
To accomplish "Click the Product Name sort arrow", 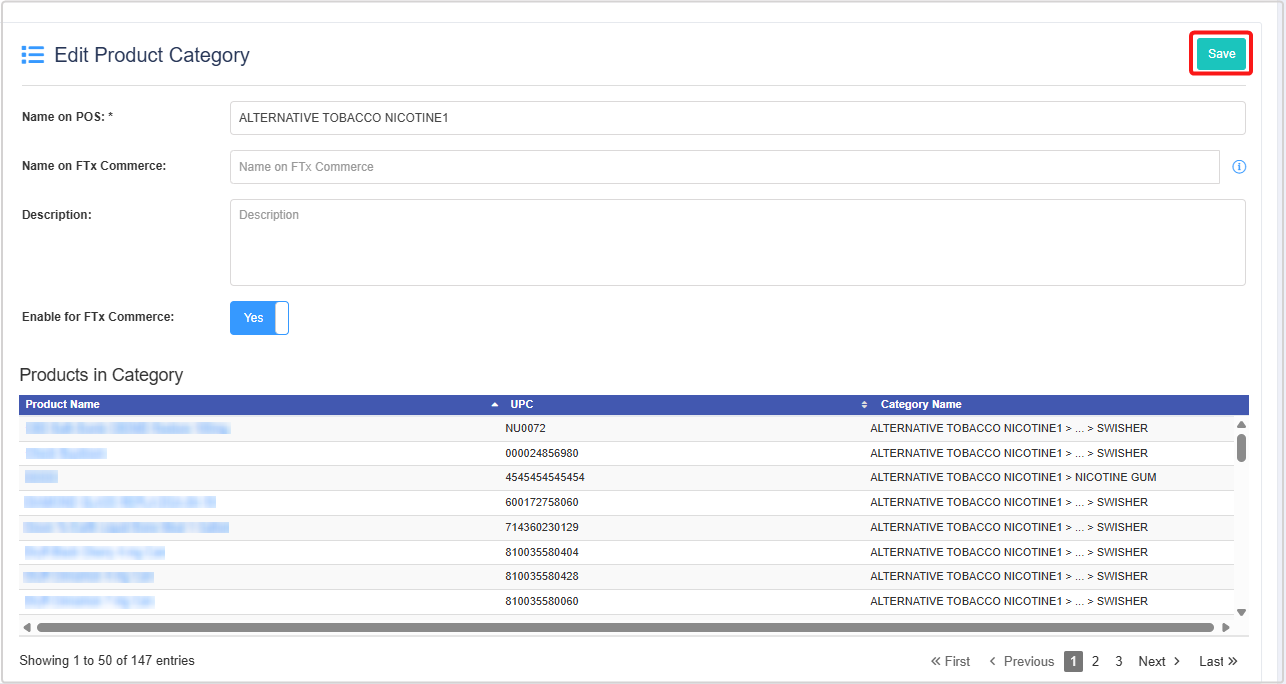I will (x=495, y=404).
